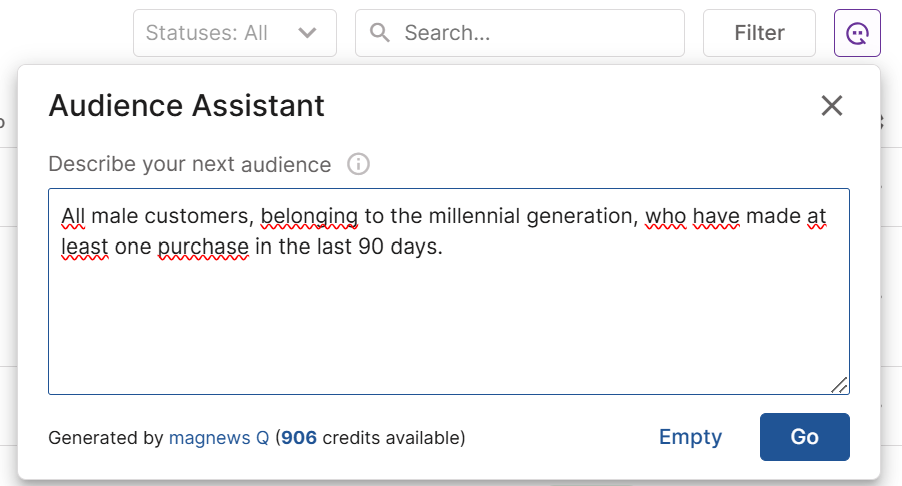Place cursor at "90 days." text
The height and width of the screenshot is (486, 902).
(x=400, y=247)
